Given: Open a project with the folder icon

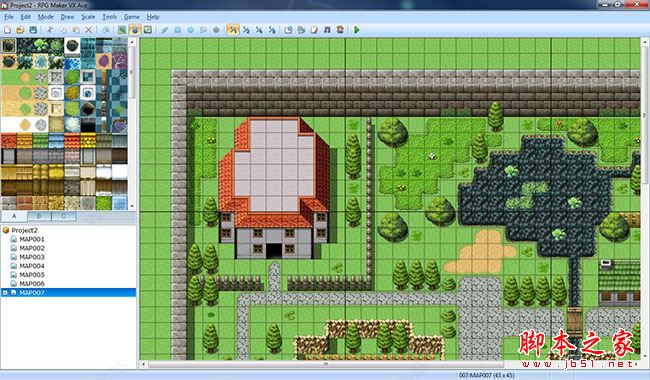Looking at the screenshot, I should click(20, 30).
